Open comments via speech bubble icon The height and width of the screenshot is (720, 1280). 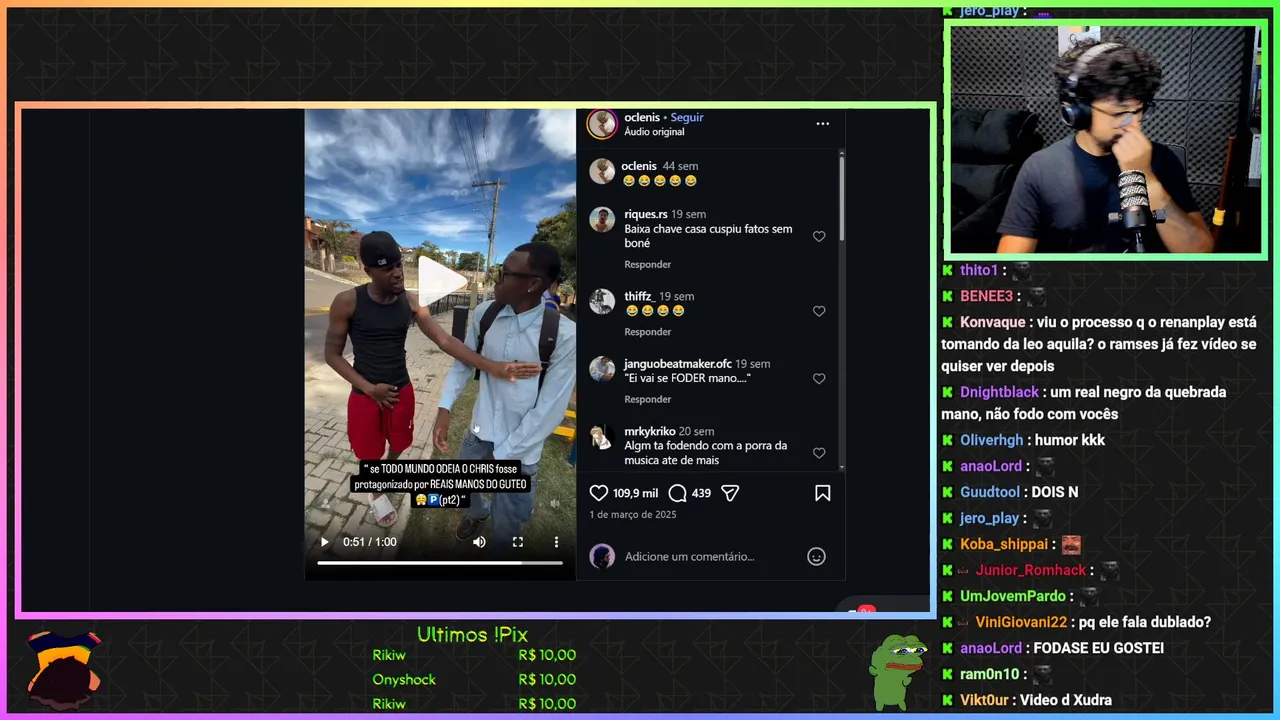(677, 493)
